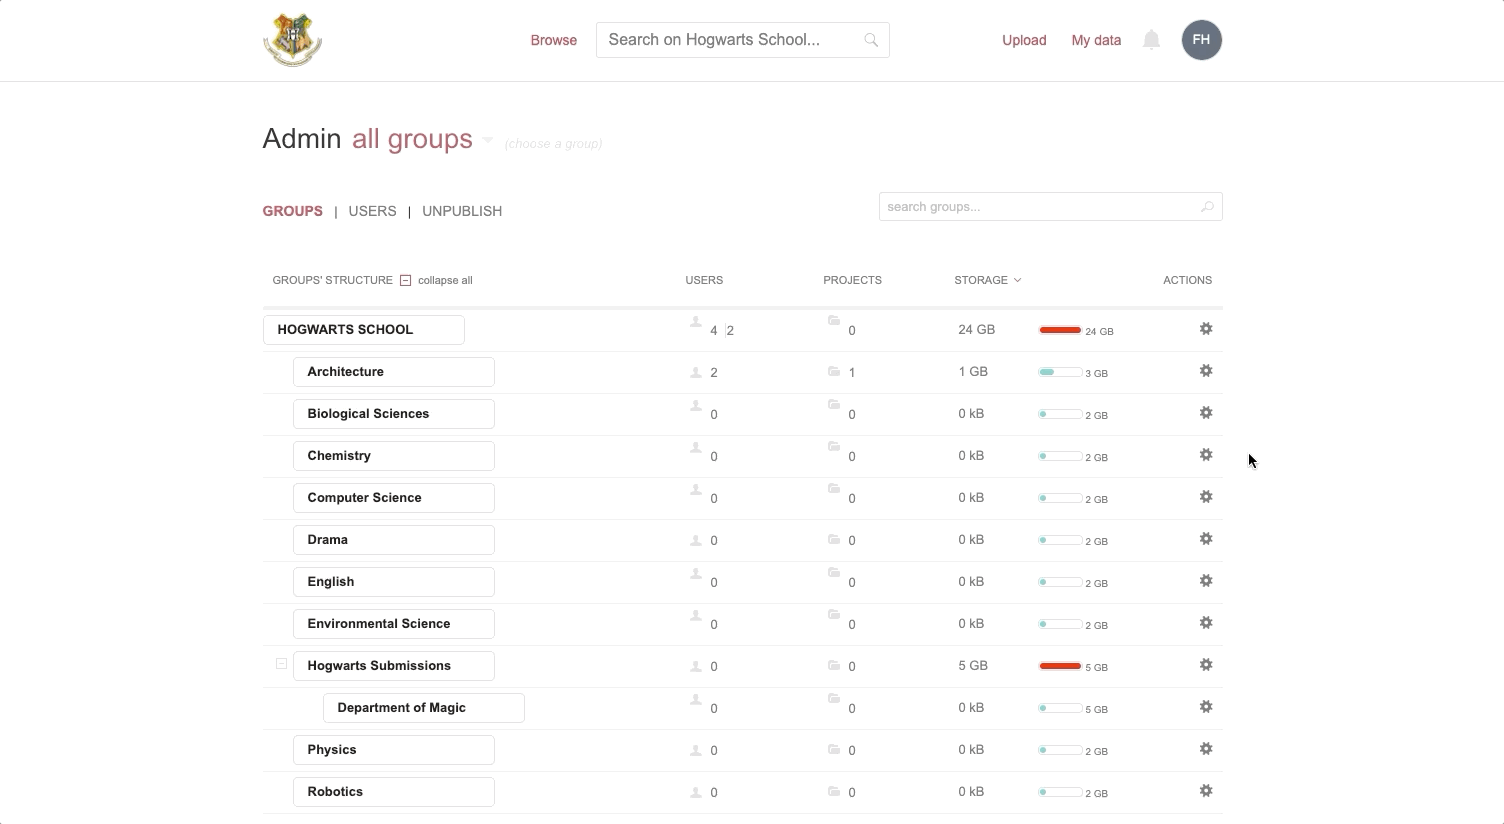Collapse the Hogwarts Submissions subtree

pyautogui.click(x=282, y=663)
